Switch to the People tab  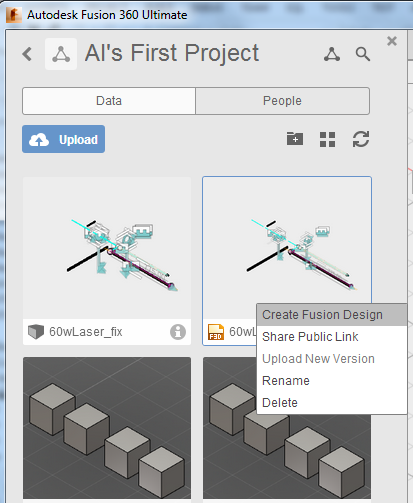click(282, 101)
